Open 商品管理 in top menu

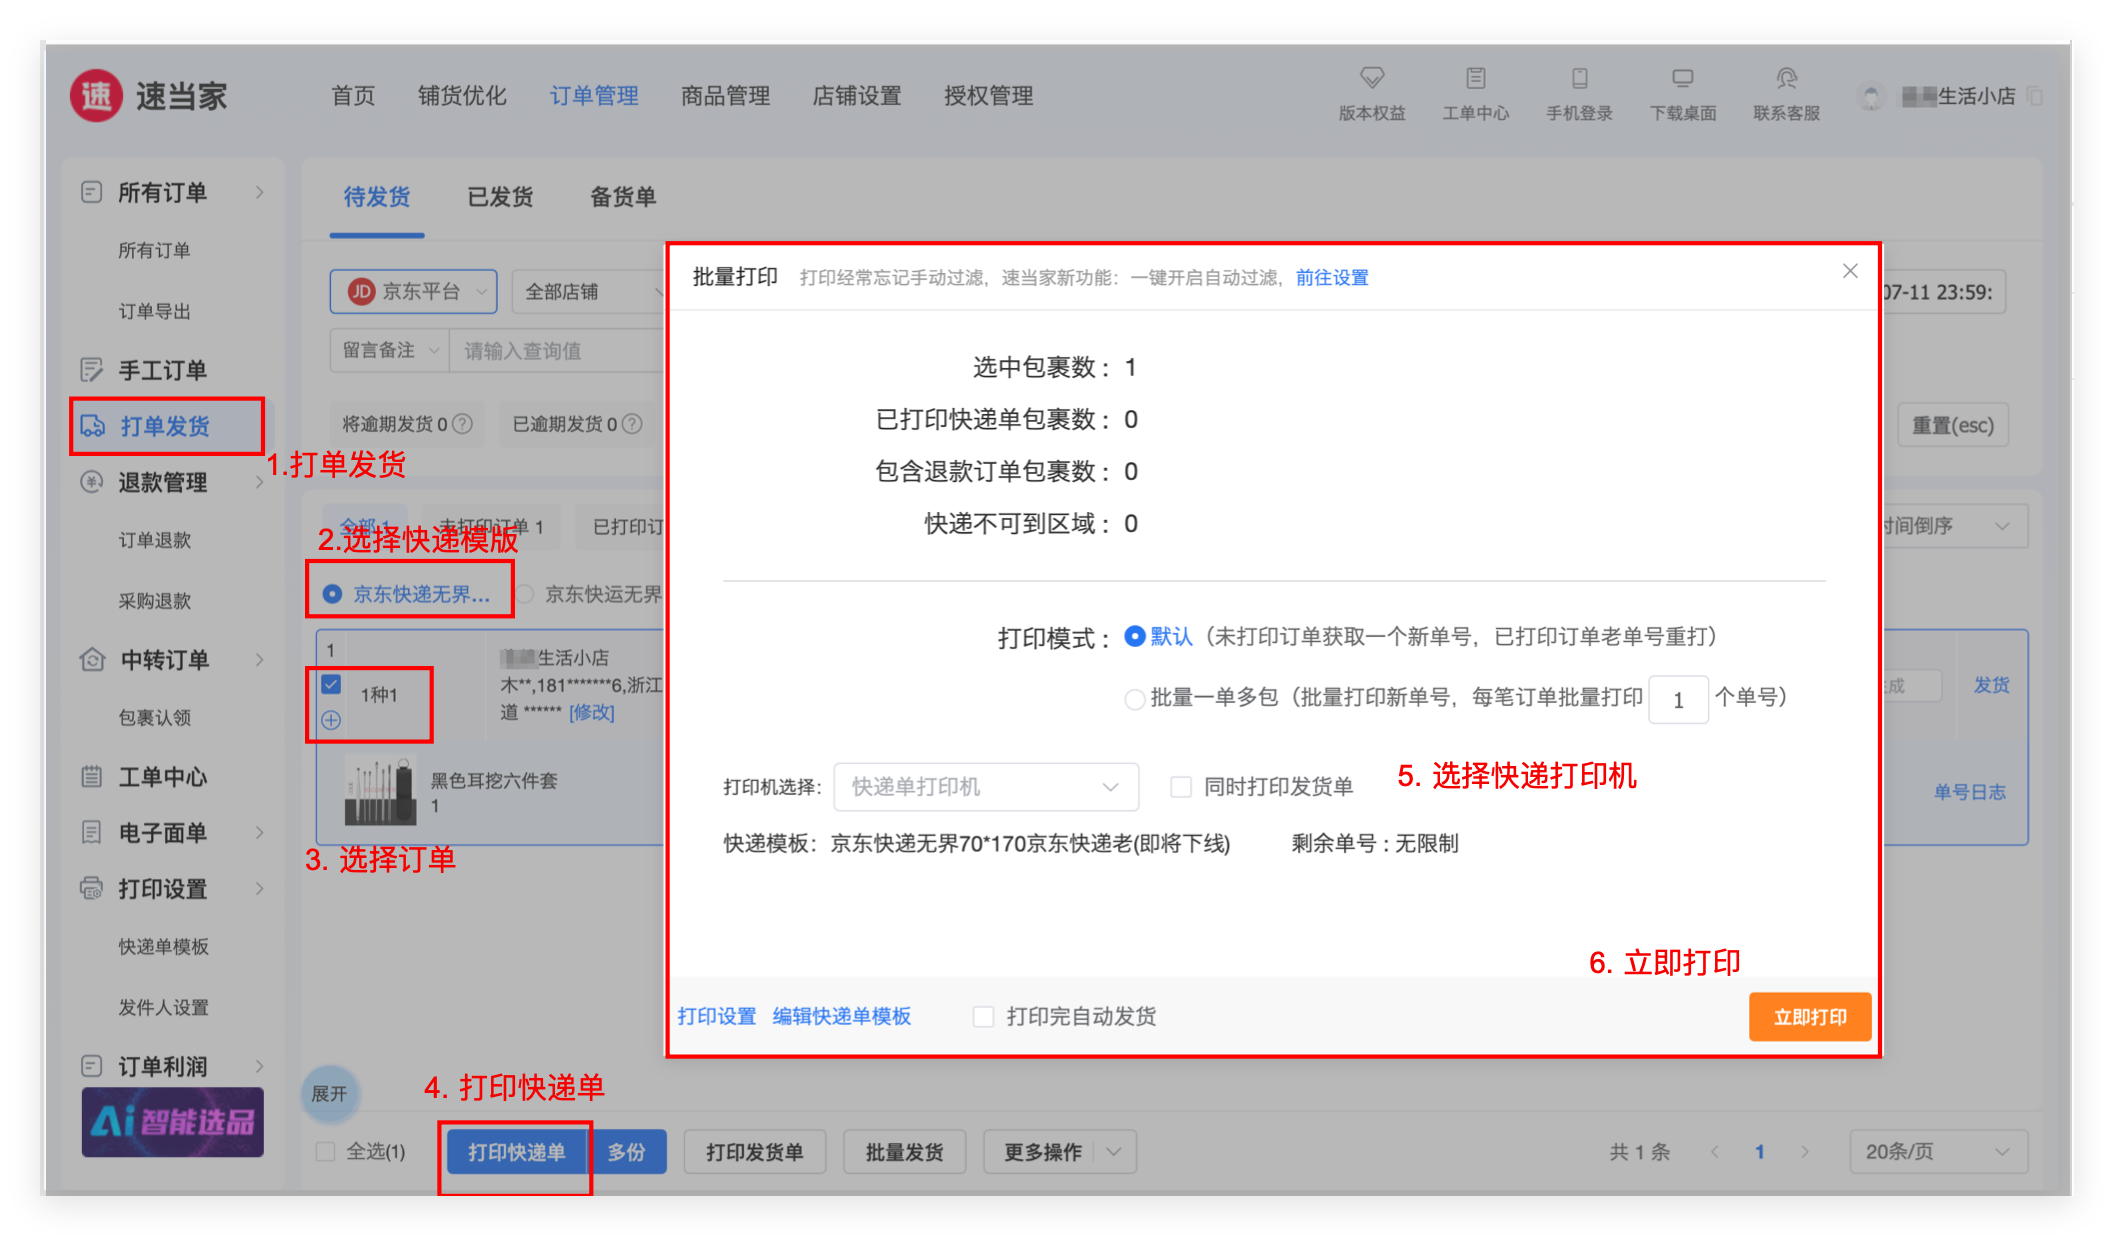tap(725, 96)
